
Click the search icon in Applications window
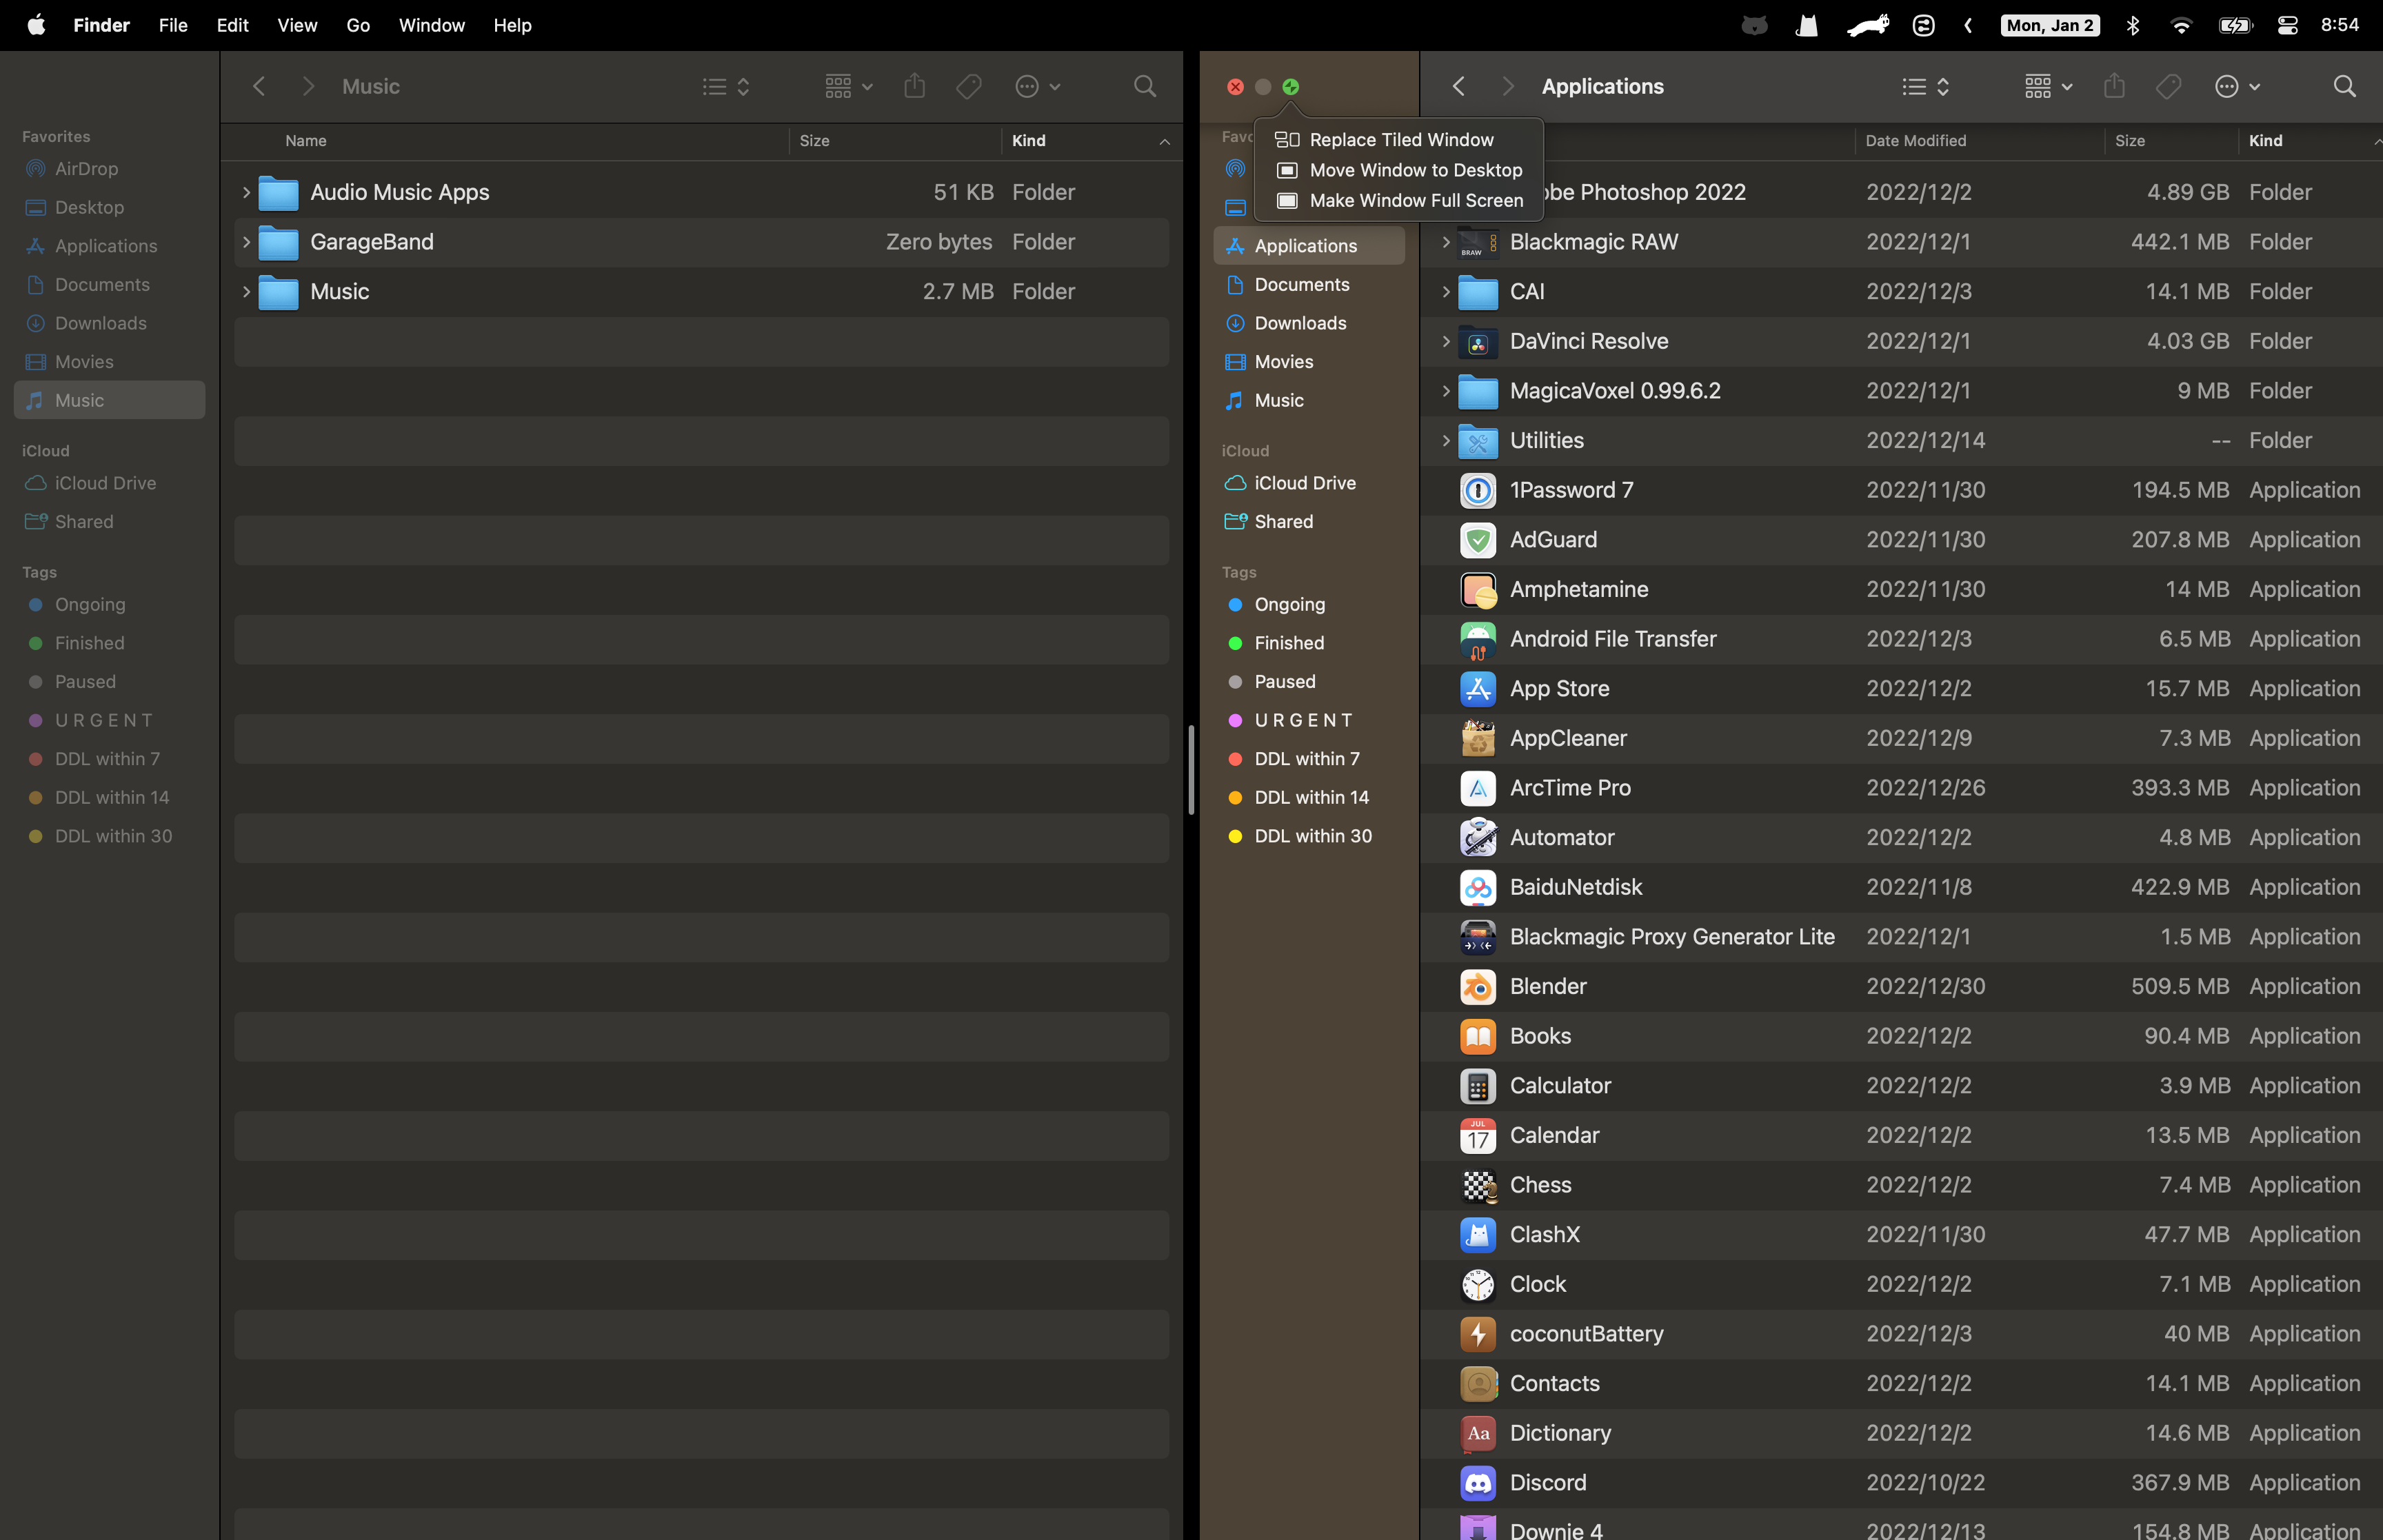pyautogui.click(x=2343, y=87)
